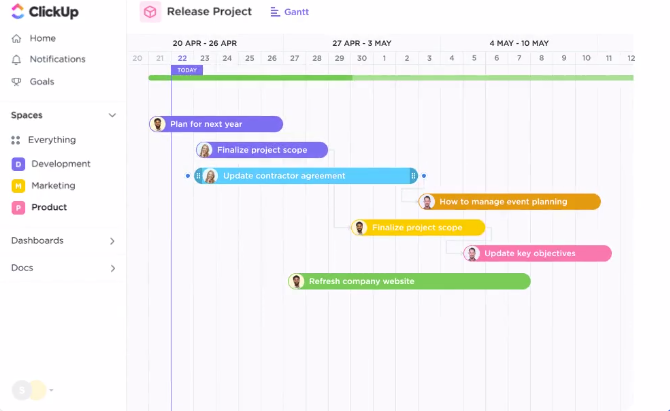The width and height of the screenshot is (670, 411).
Task: Click the Release Project cube icon
Action: 150,12
